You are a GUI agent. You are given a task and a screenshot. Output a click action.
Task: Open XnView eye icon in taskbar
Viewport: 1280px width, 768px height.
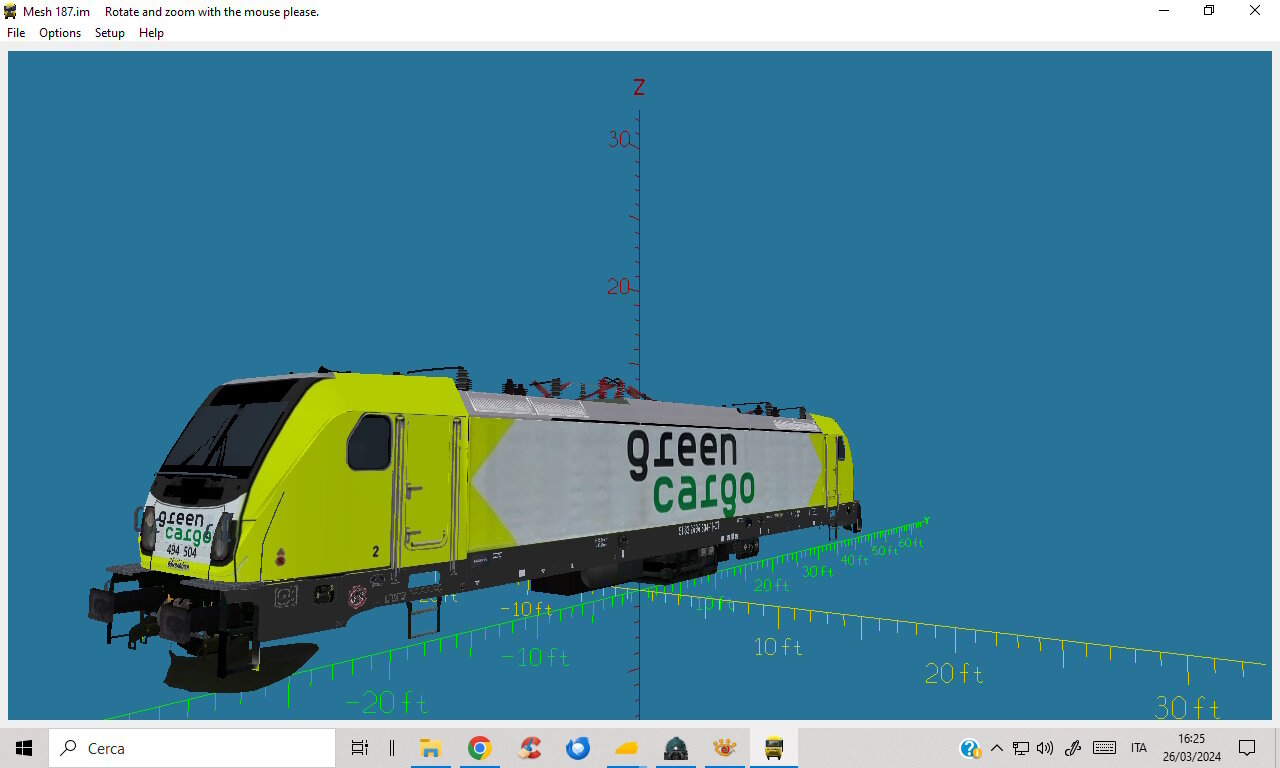pyautogui.click(x=725, y=748)
